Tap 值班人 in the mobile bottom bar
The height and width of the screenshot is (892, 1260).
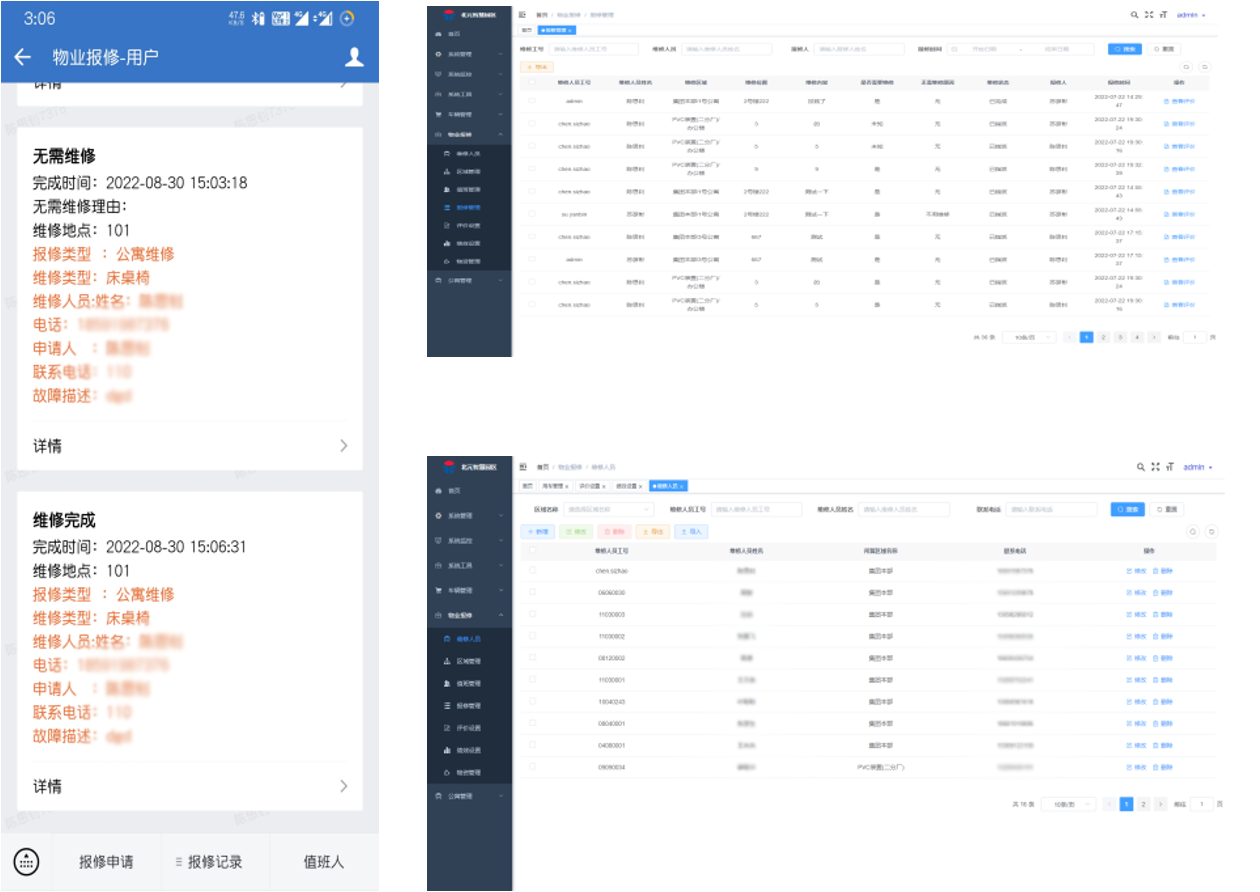coord(323,861)
